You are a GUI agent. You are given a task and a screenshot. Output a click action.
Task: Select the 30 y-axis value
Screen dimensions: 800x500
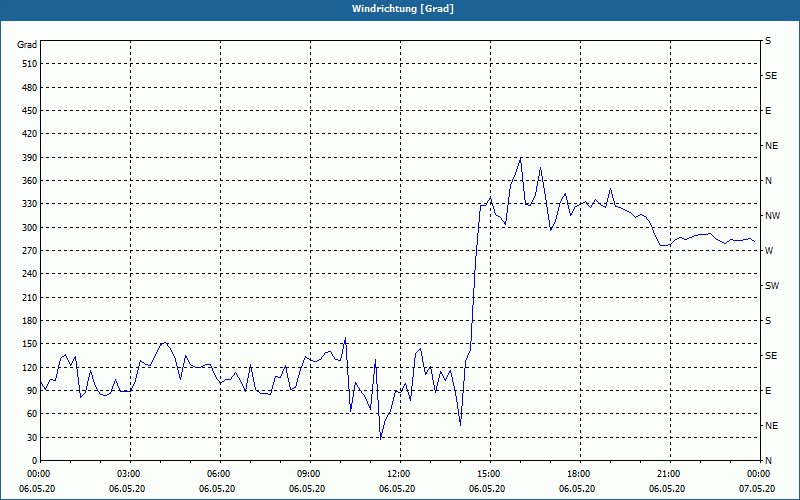[x=32, y=437]
